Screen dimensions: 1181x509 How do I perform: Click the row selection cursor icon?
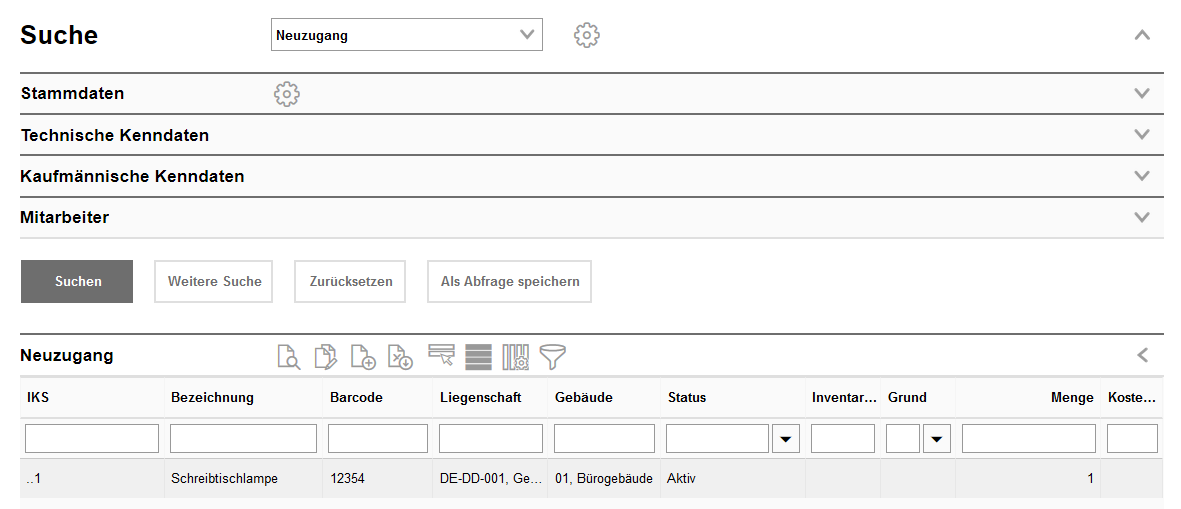(441, 356)
